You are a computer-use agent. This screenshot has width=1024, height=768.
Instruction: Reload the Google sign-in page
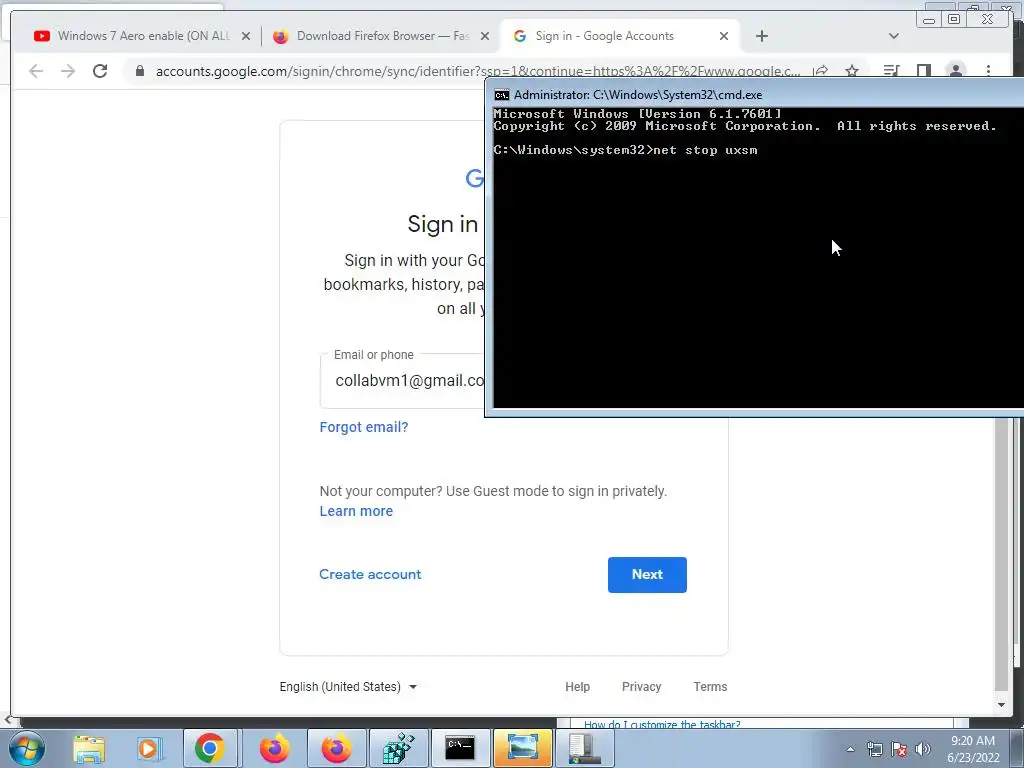click(100, 71)
